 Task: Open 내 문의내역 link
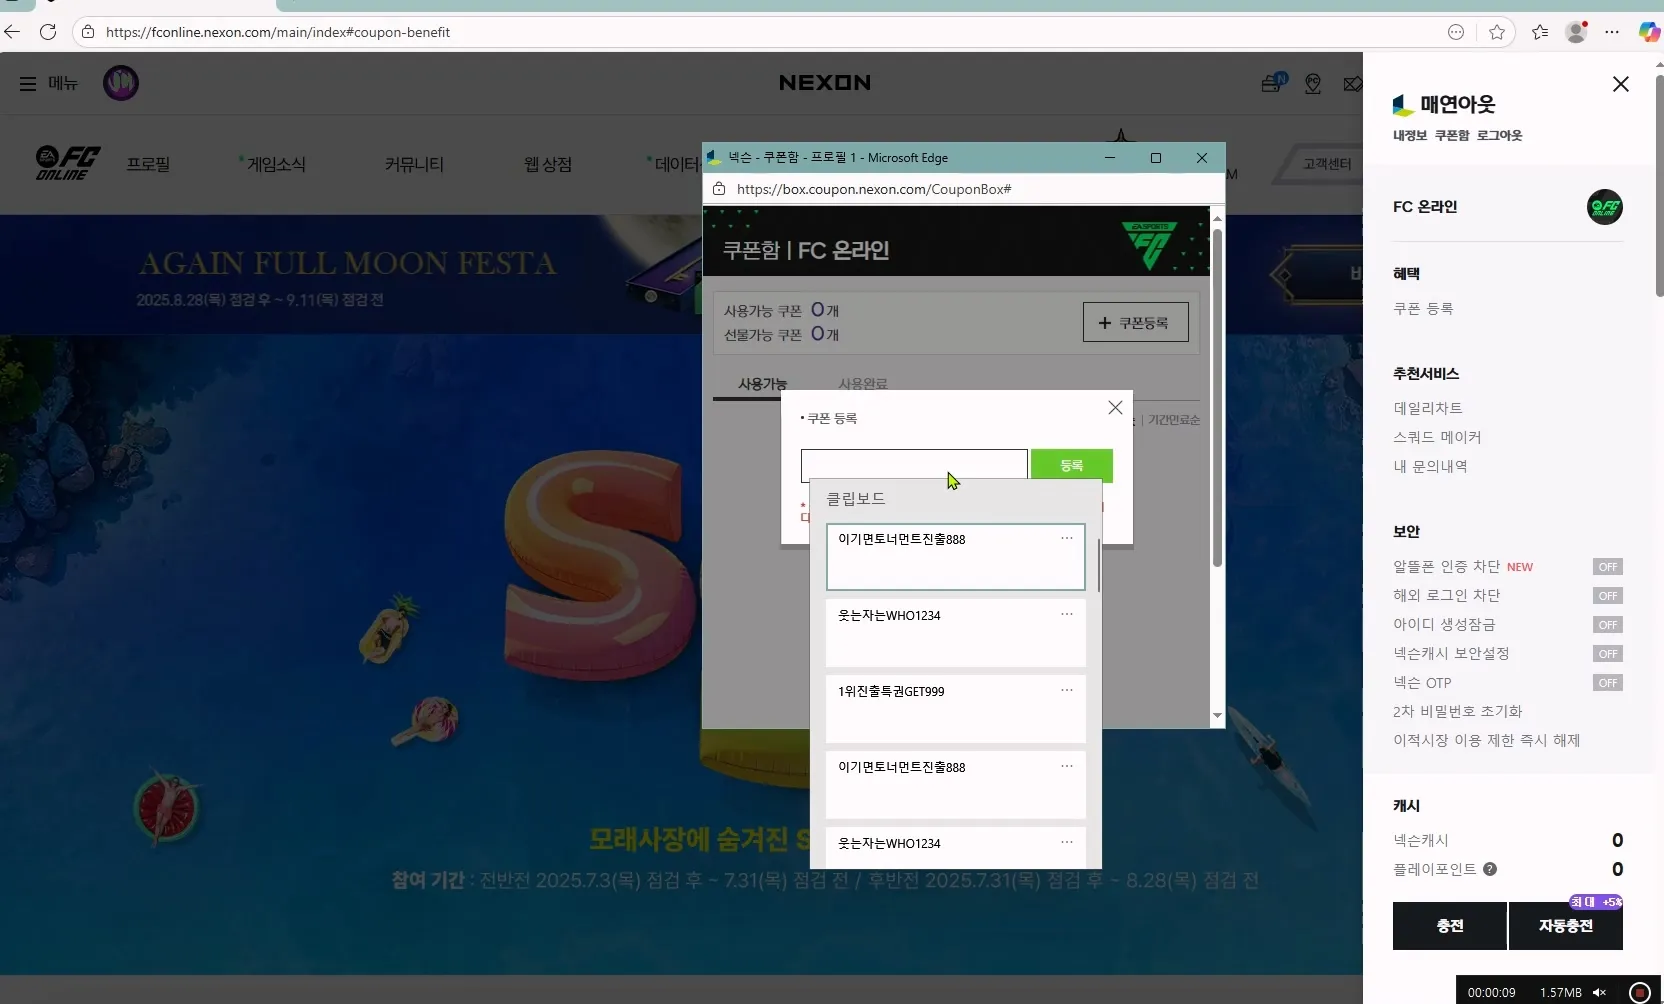click(1430, 466)
